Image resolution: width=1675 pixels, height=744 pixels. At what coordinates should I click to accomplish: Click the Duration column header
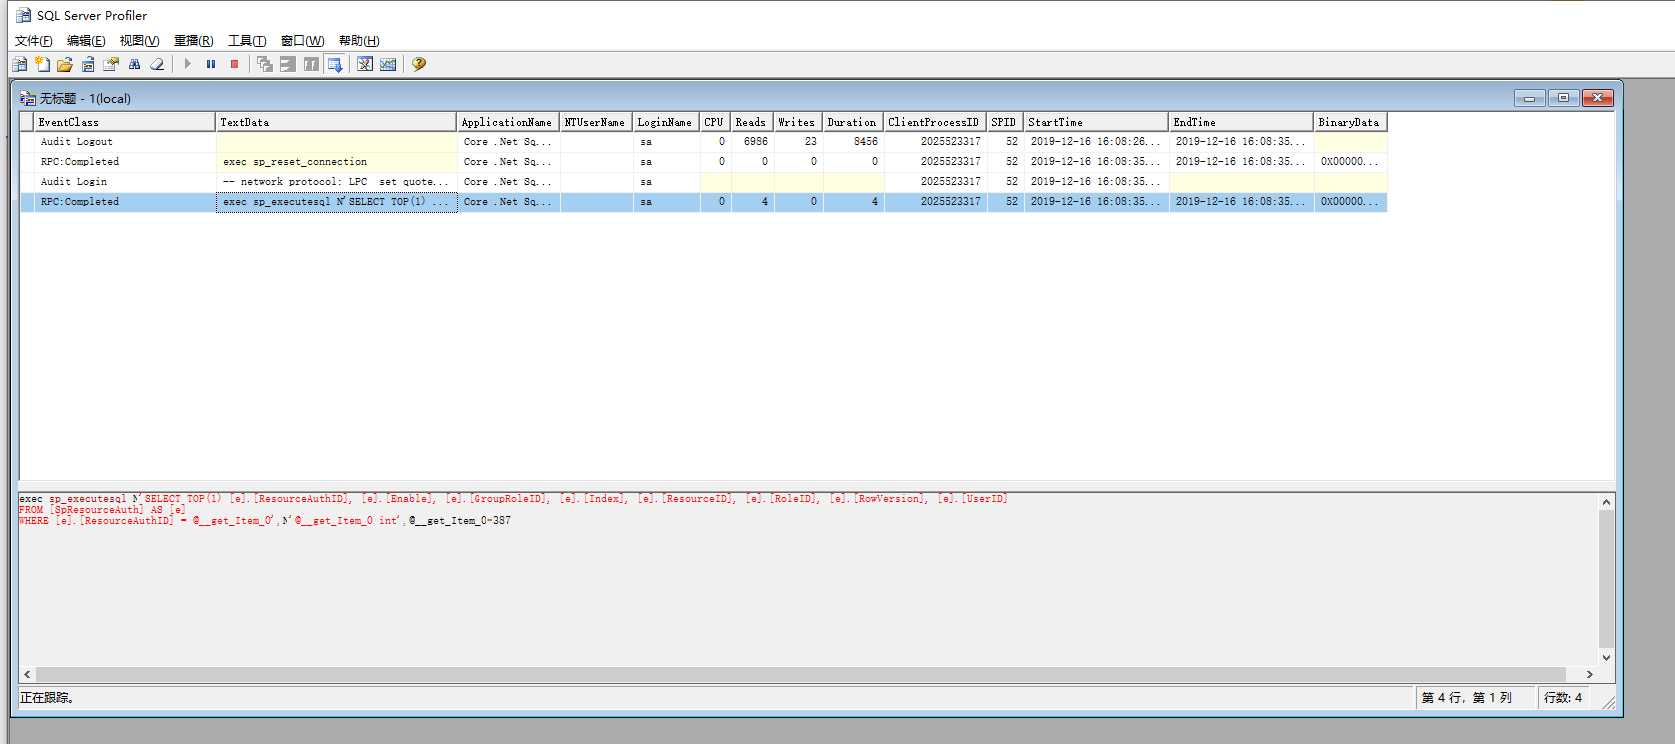click(853, 122)
